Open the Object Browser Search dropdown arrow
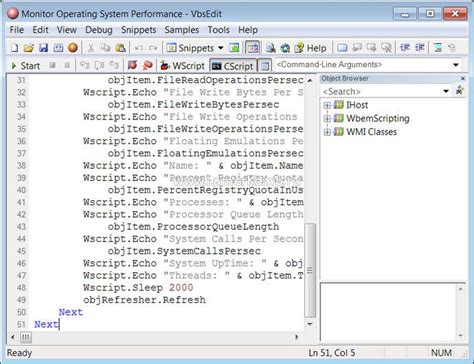 [446, 91]
